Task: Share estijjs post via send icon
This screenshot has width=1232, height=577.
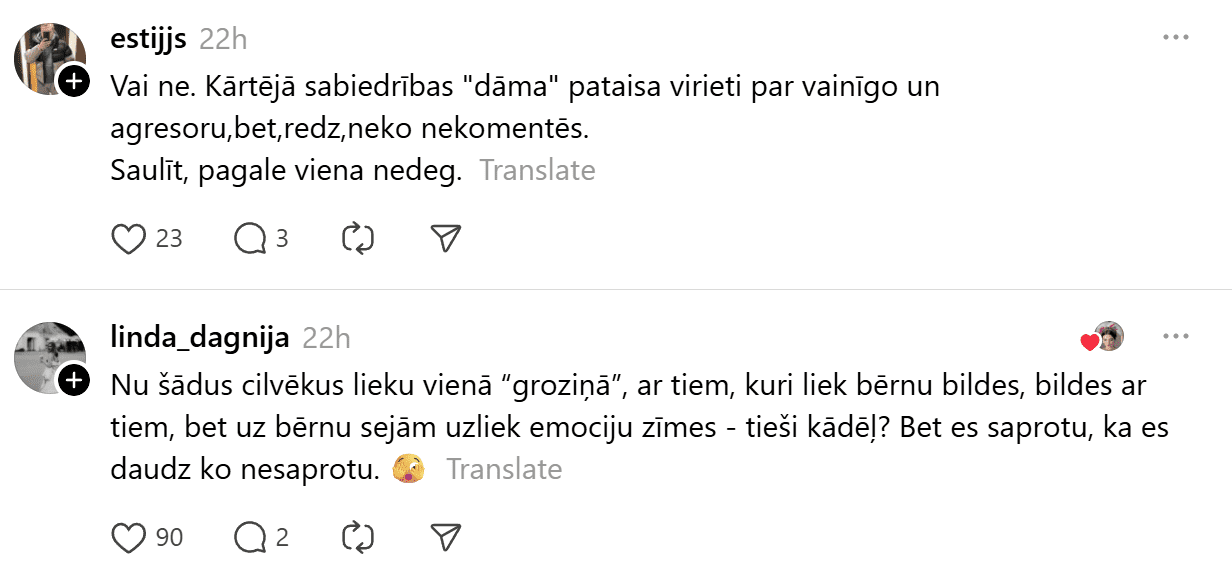Action: tap(445, 239)
